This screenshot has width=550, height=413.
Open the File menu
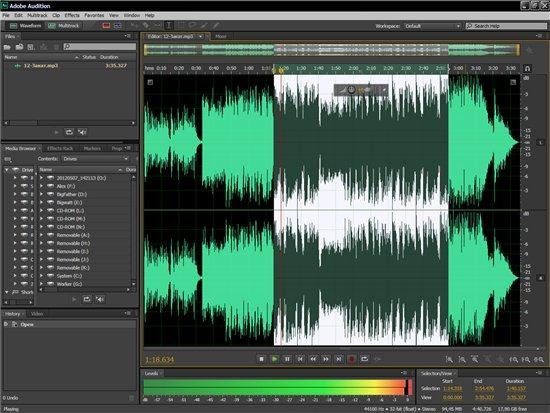pos(6,15)
